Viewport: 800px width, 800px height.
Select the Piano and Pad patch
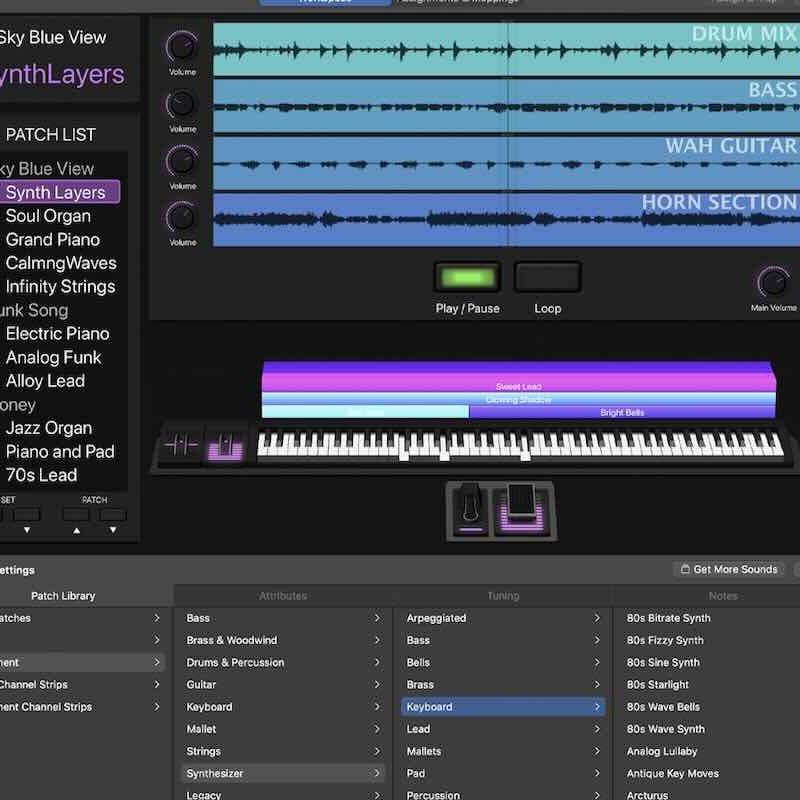coord(60,451)
